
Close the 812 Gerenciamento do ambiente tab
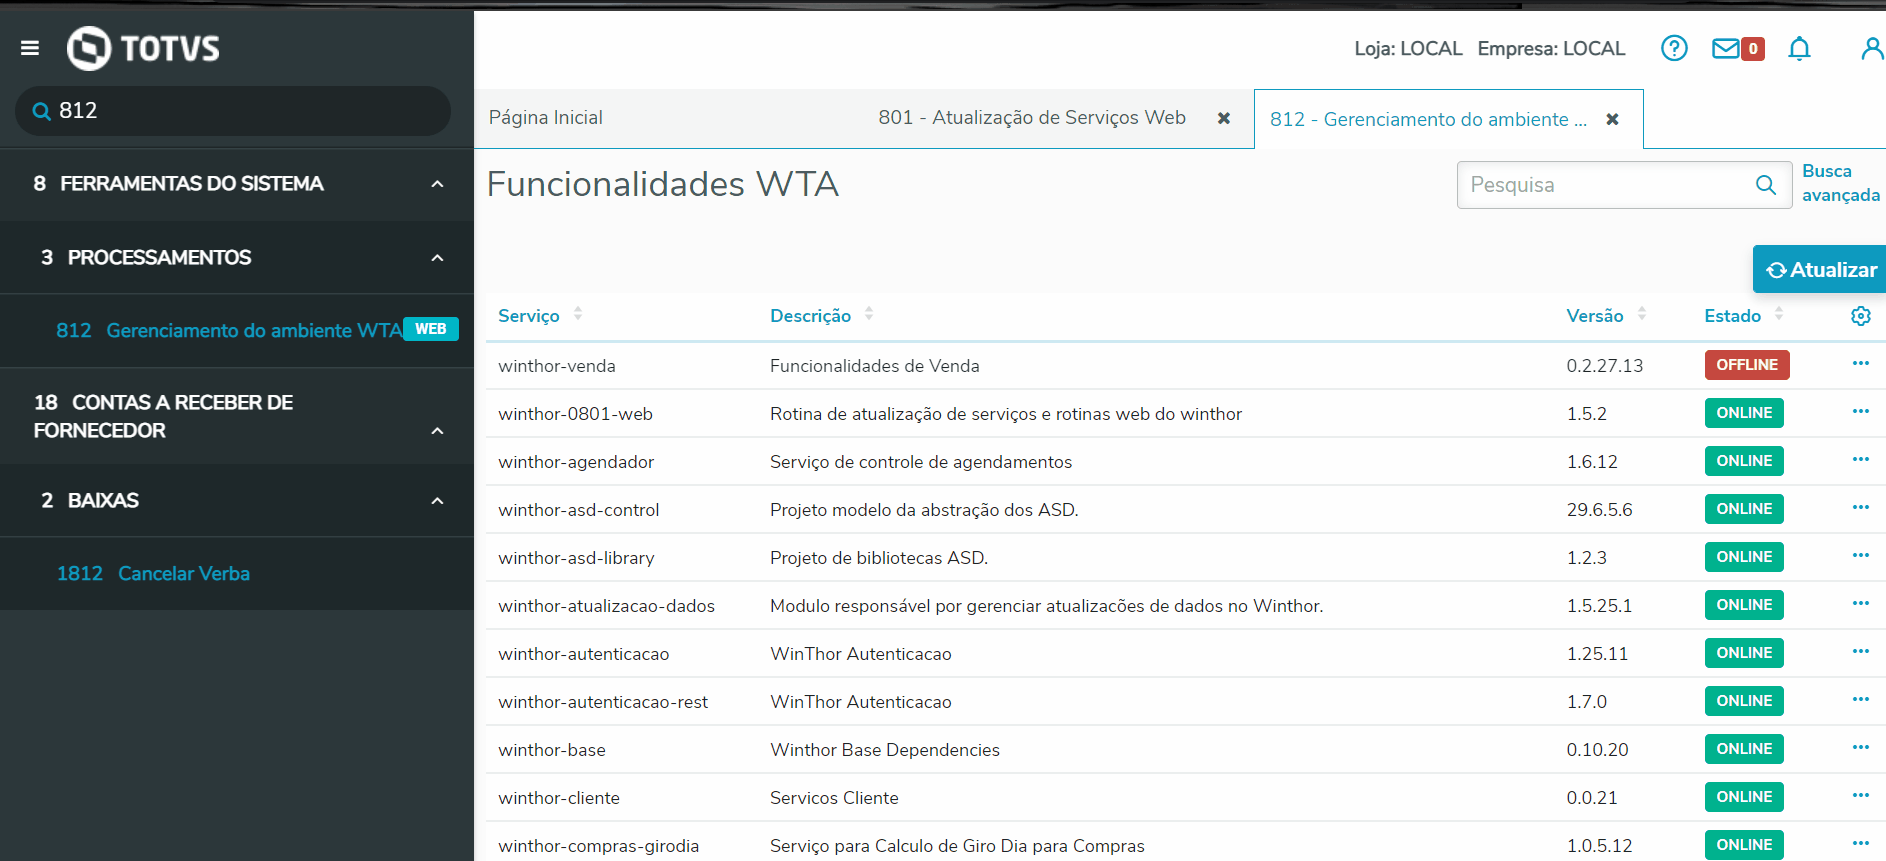point(1612,120)
